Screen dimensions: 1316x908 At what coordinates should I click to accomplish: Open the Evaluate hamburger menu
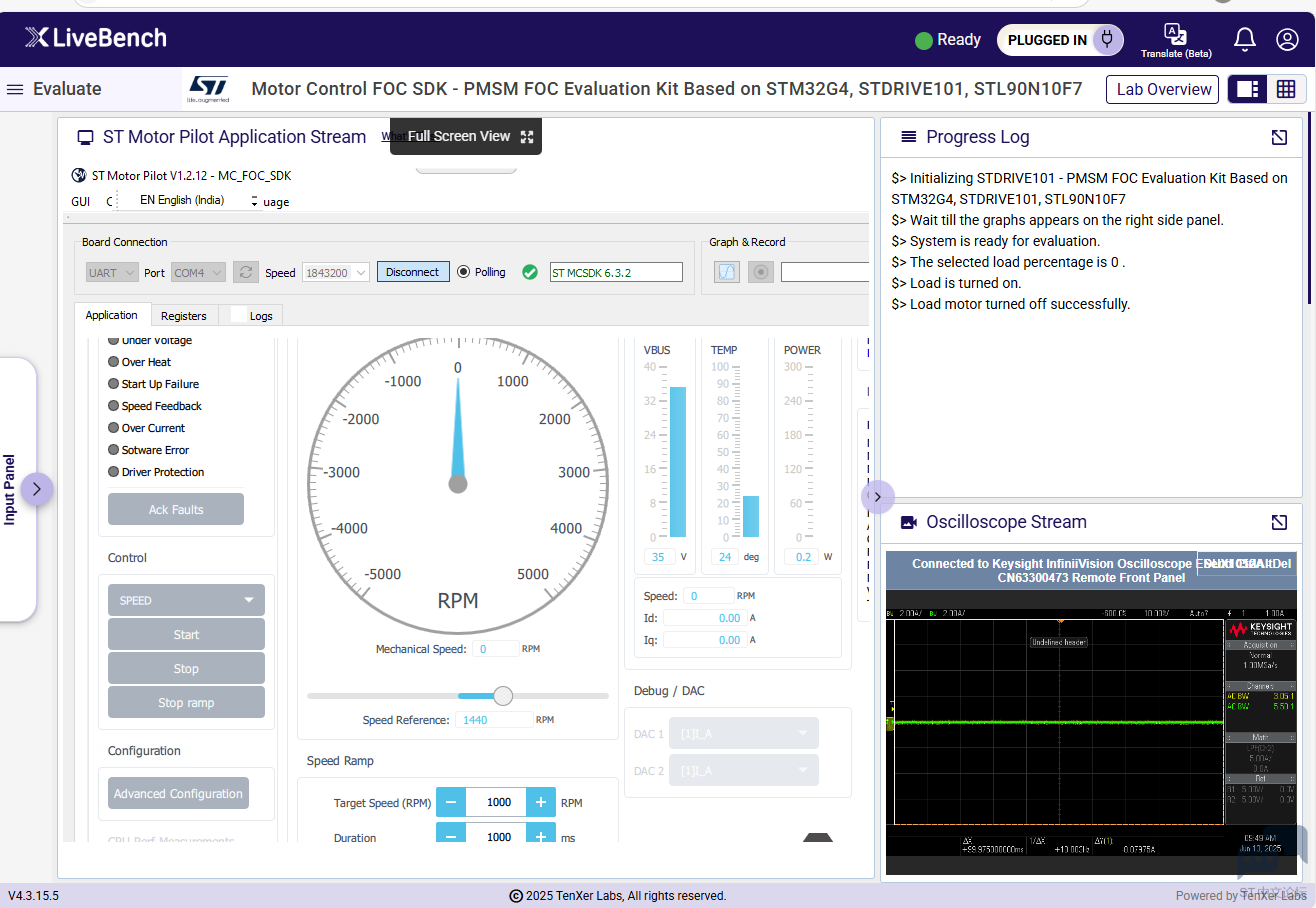[x=15, y=89]
